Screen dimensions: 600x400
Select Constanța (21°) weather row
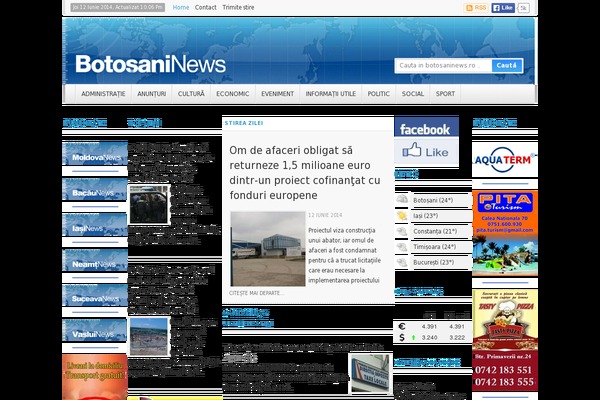pos(441,232)
